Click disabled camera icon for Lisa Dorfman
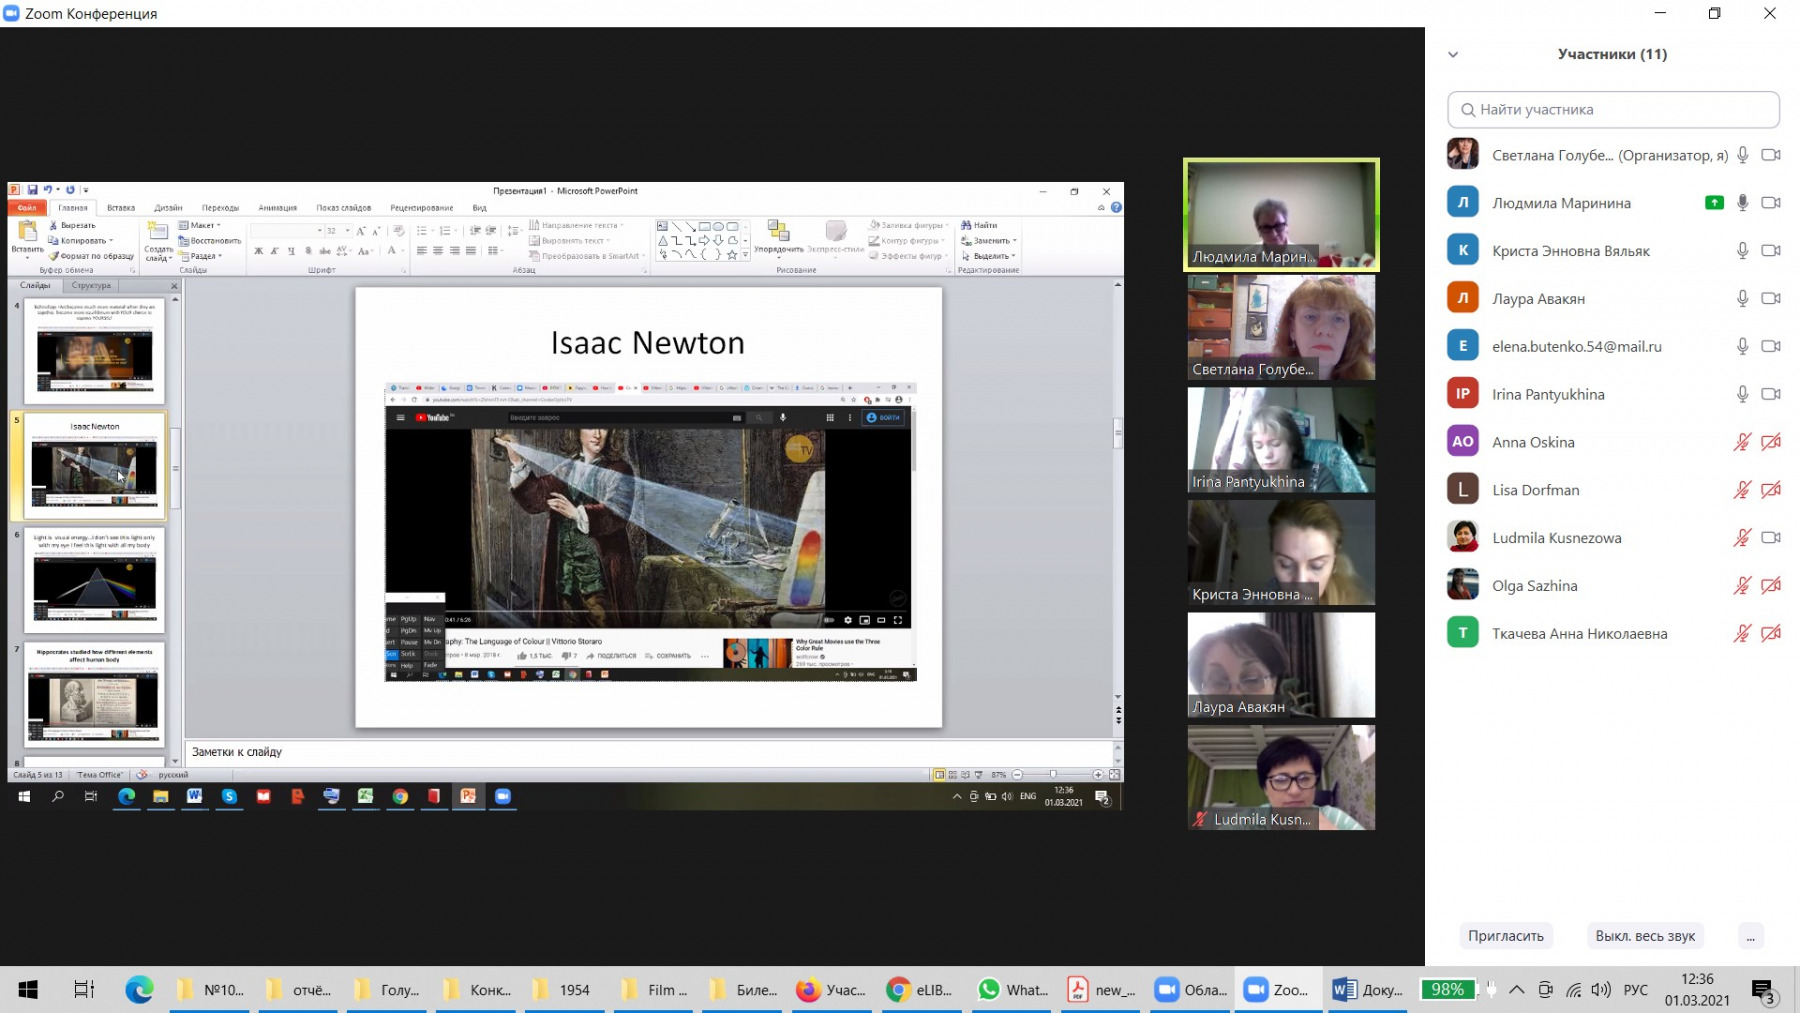The height and width of the screenshot is (1013, 1800). 1771,490
